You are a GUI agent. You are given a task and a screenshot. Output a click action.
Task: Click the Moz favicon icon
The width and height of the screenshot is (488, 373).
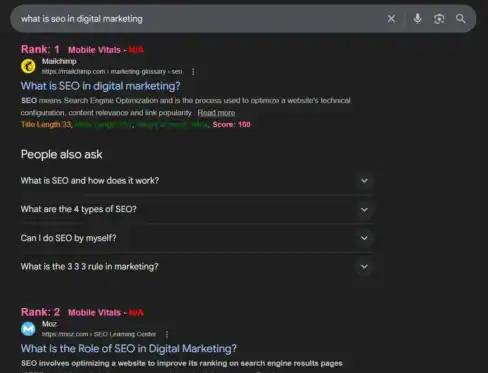28,329
